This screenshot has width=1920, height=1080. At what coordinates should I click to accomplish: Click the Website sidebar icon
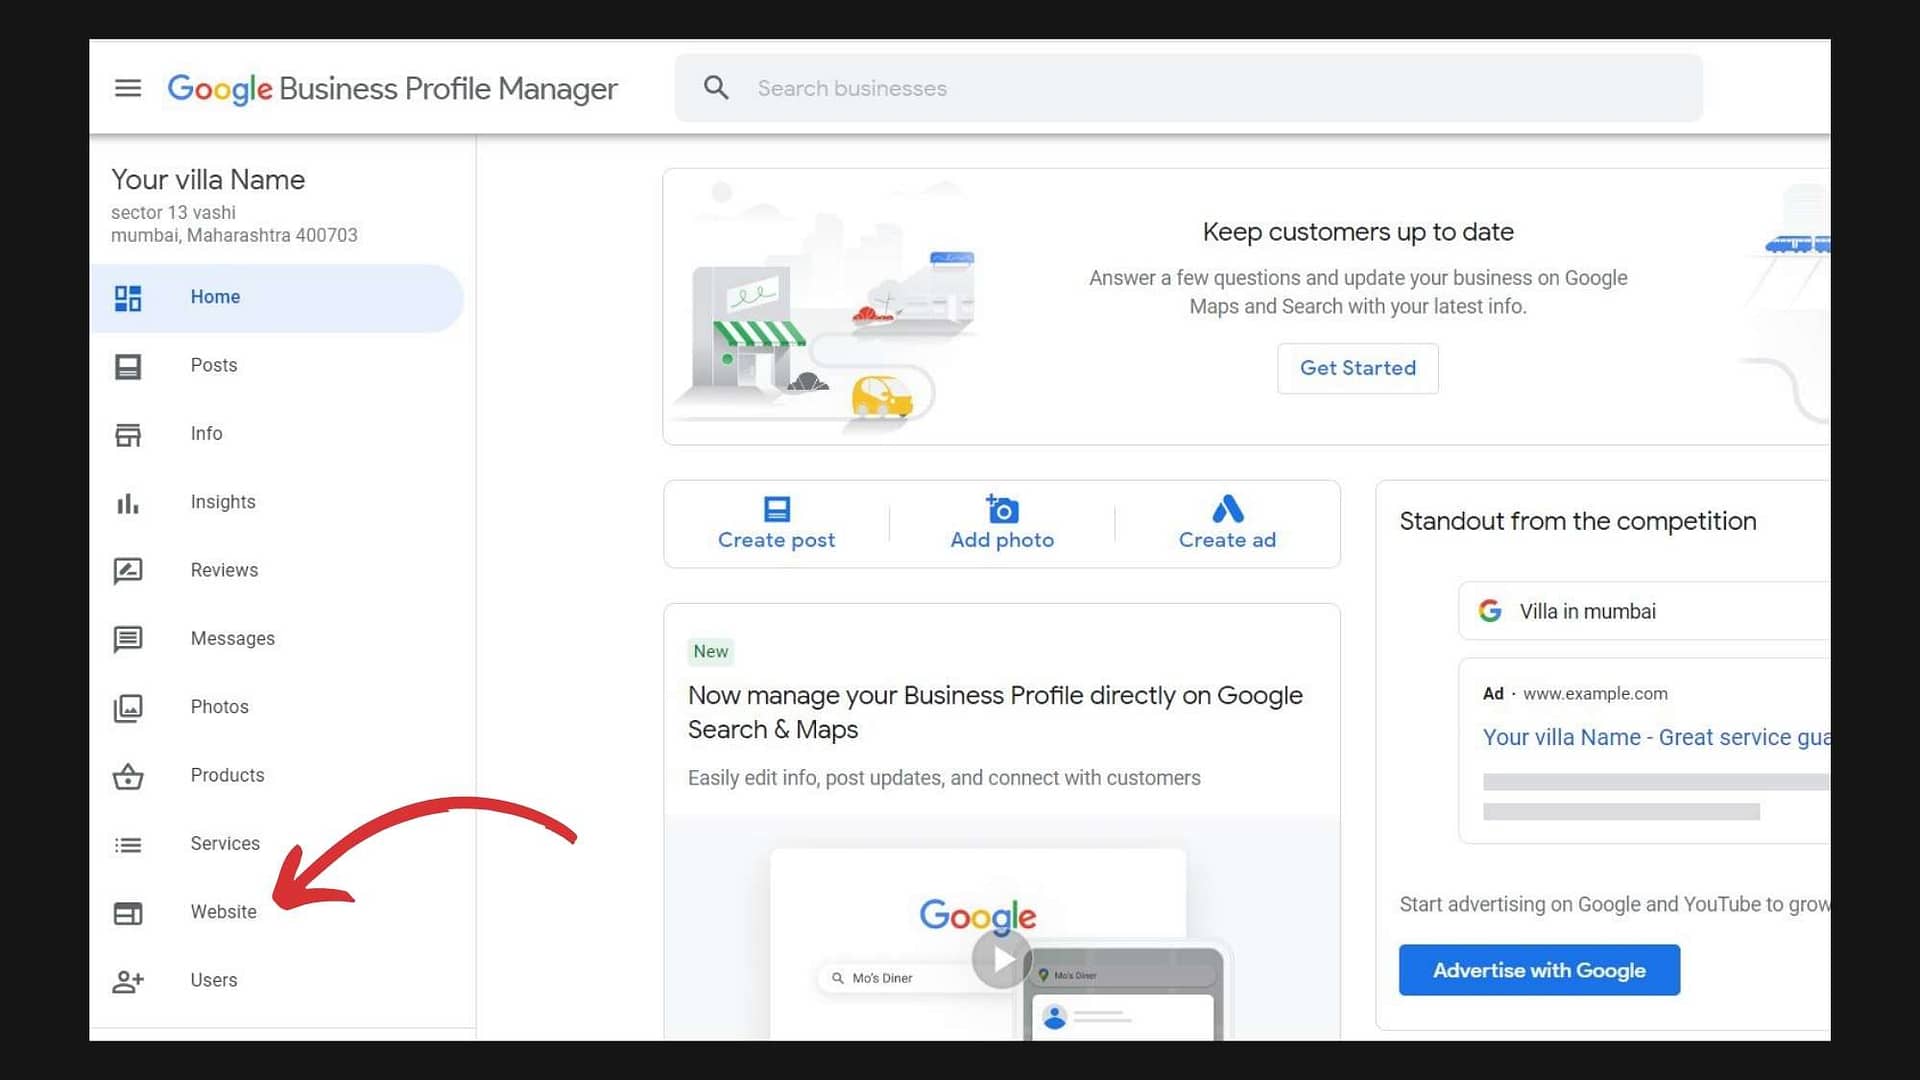[128, 913]
